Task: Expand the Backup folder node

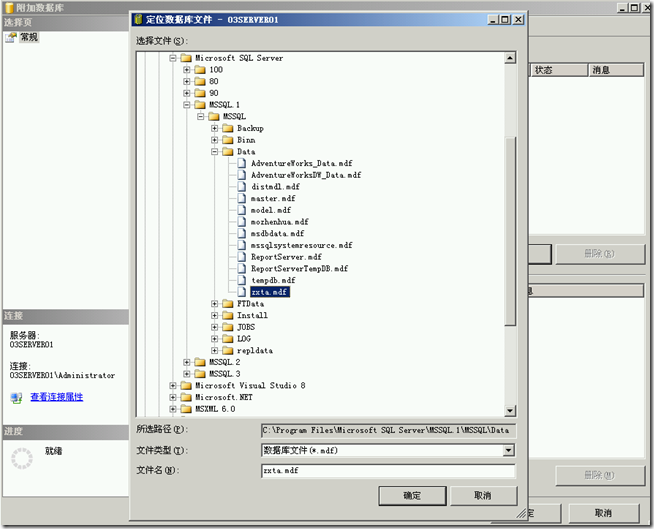Action: point(214,128)
